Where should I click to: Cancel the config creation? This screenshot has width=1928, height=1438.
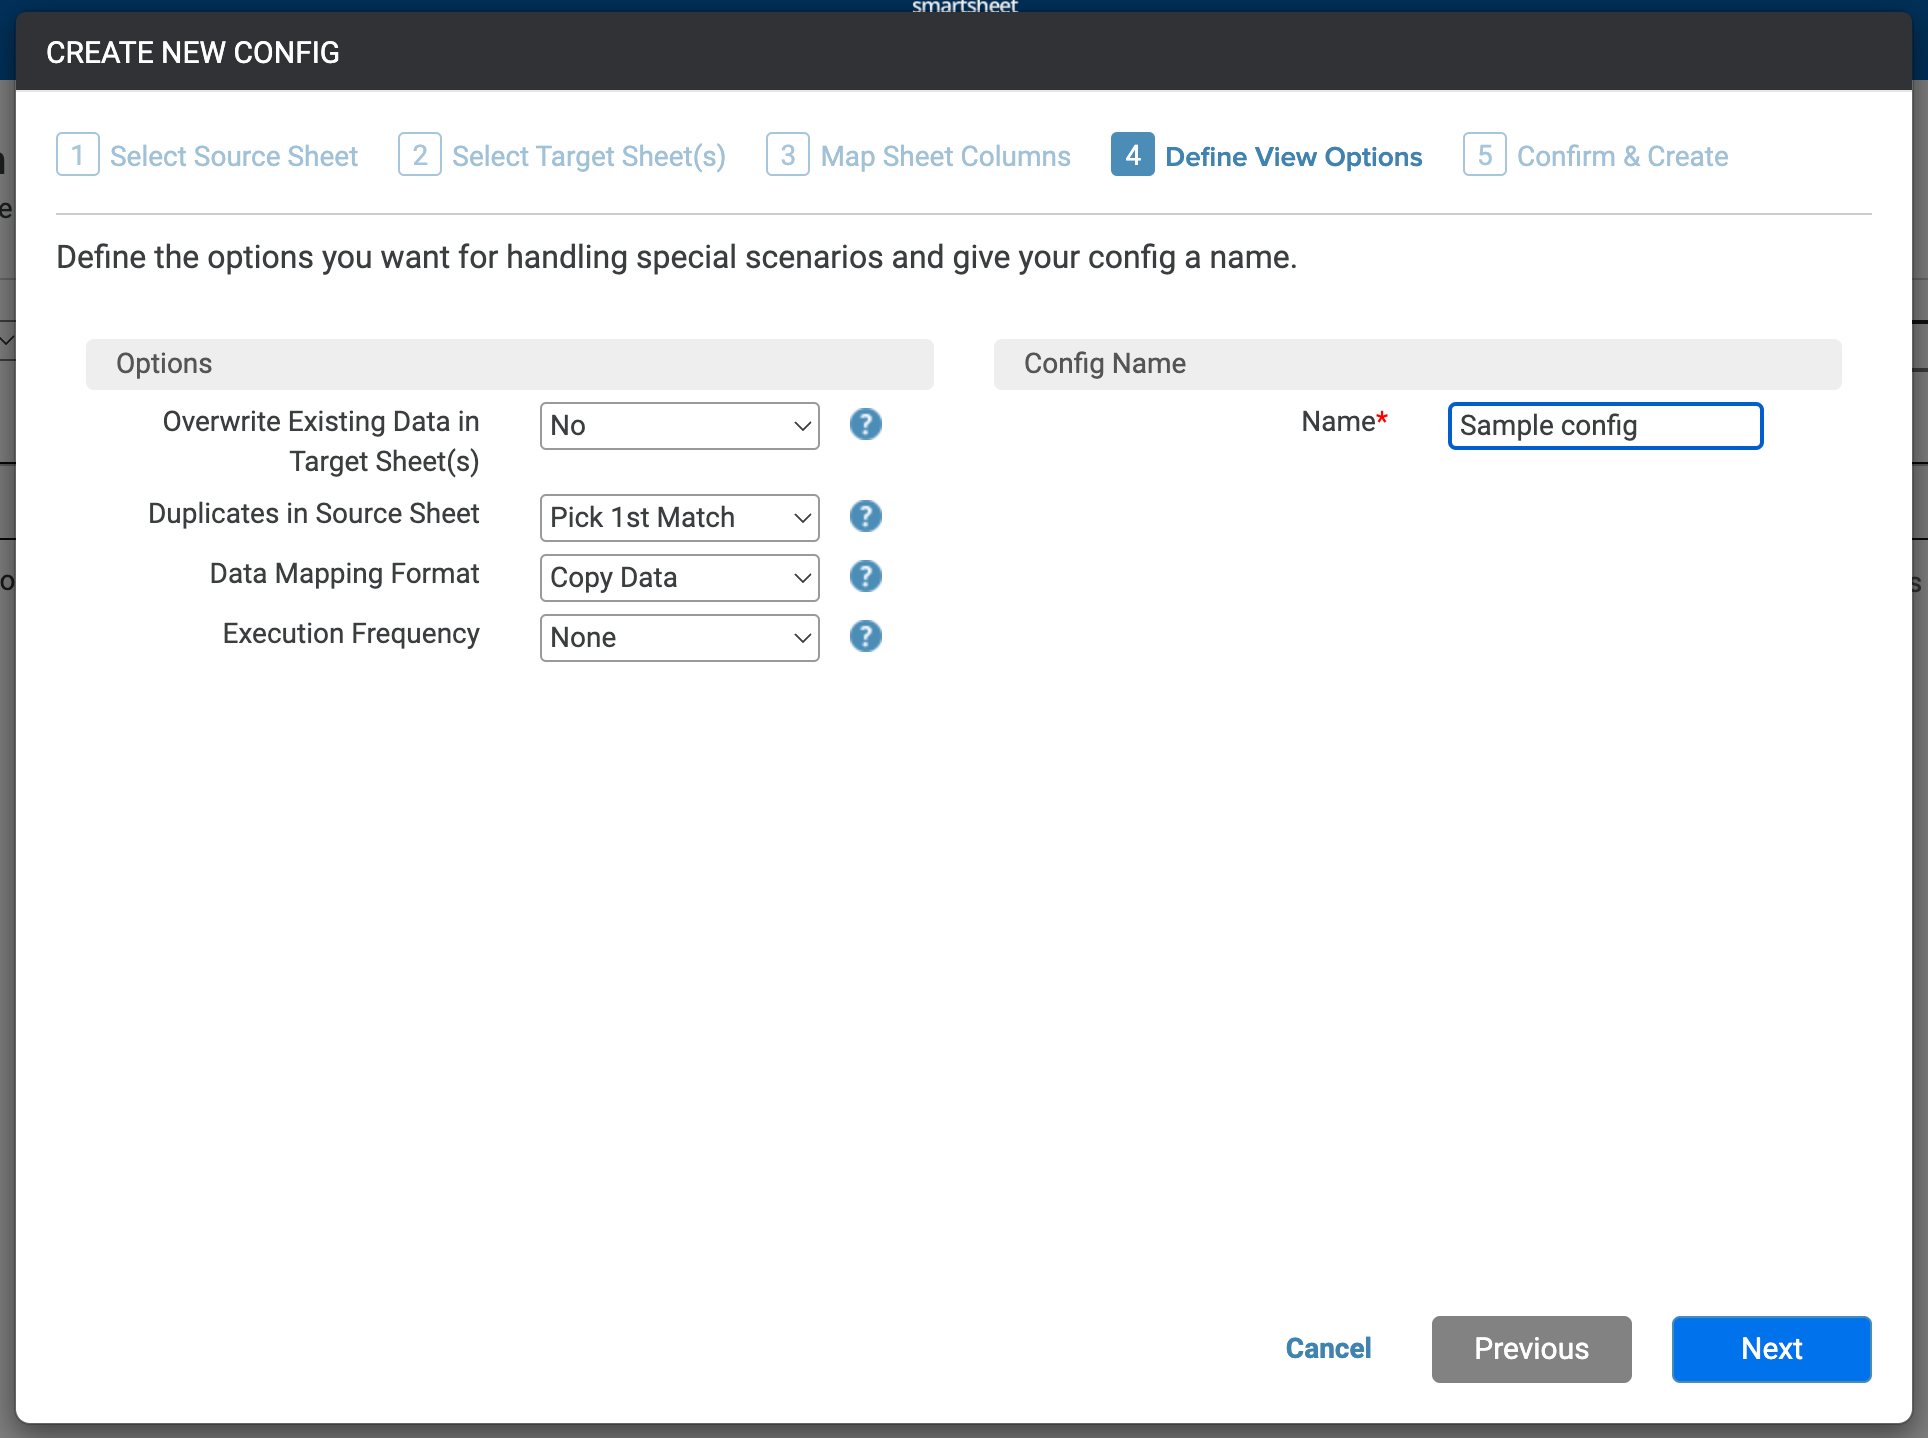point(1328,1349)
